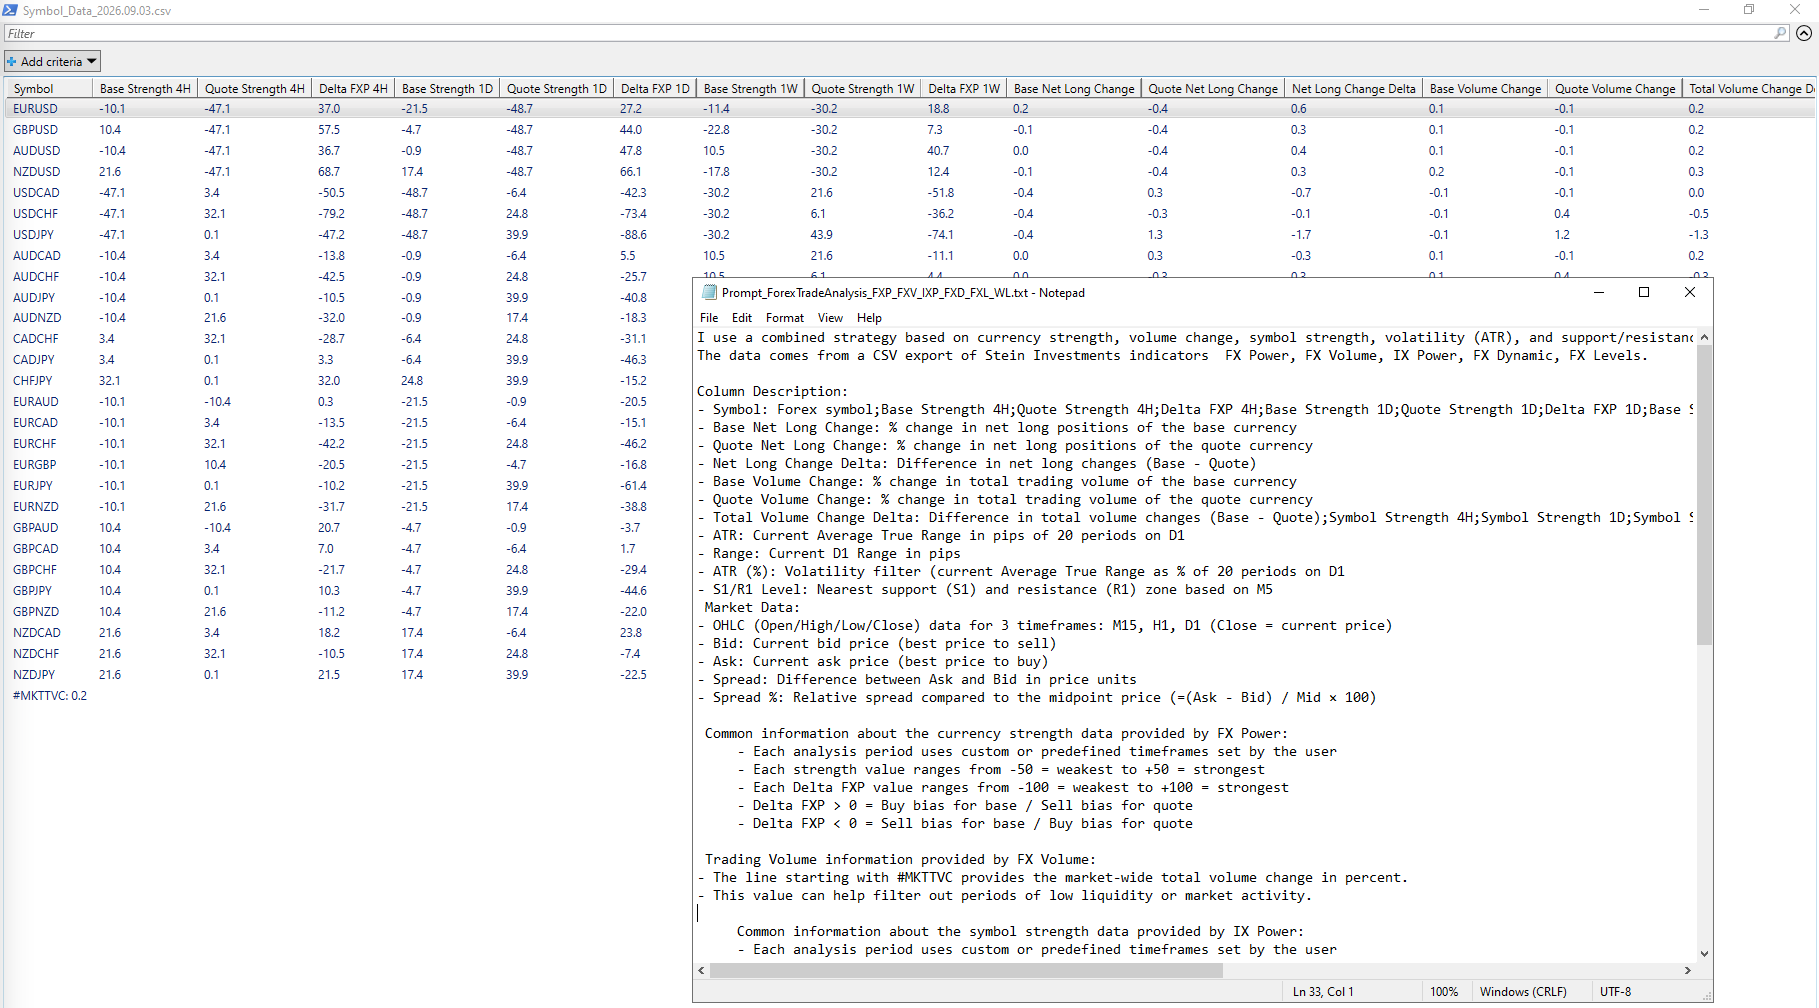Click the Notepad horizontal scrollbar right arrow
The width and height of the screenshot is (1819, 1008).
pos(1688,970)
